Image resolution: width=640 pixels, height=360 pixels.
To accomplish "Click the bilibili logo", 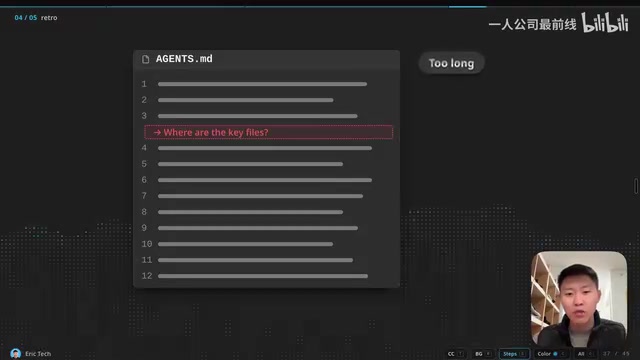I will click(605, 22).
